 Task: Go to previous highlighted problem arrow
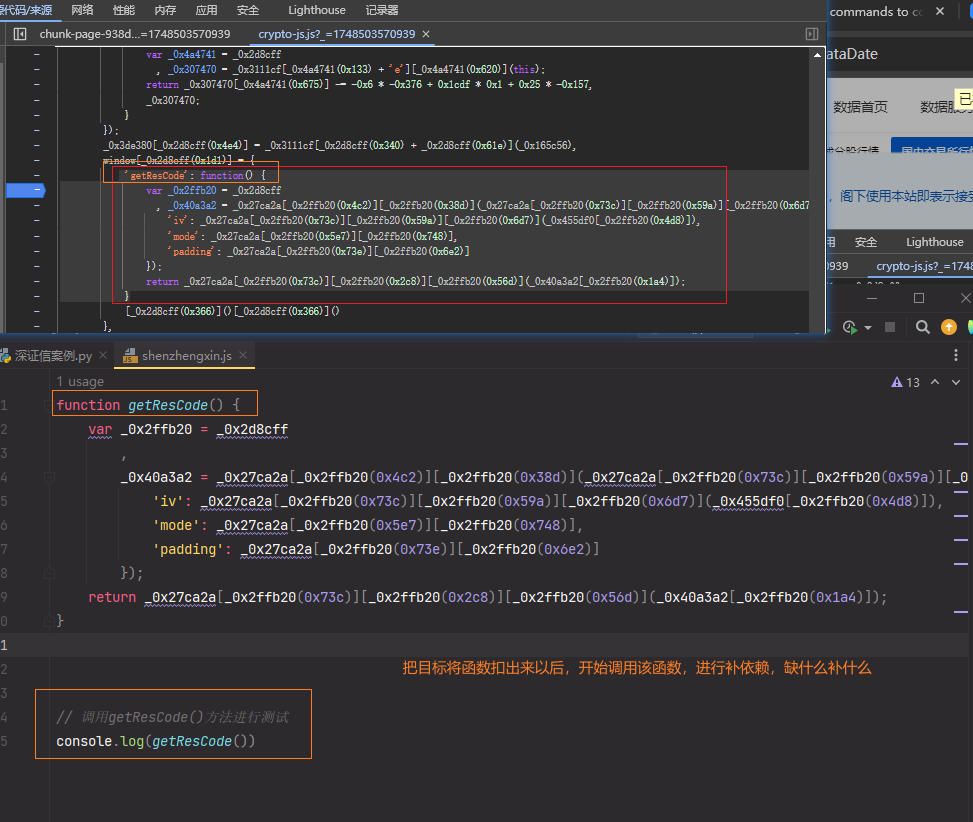click(x=935, y=382)
